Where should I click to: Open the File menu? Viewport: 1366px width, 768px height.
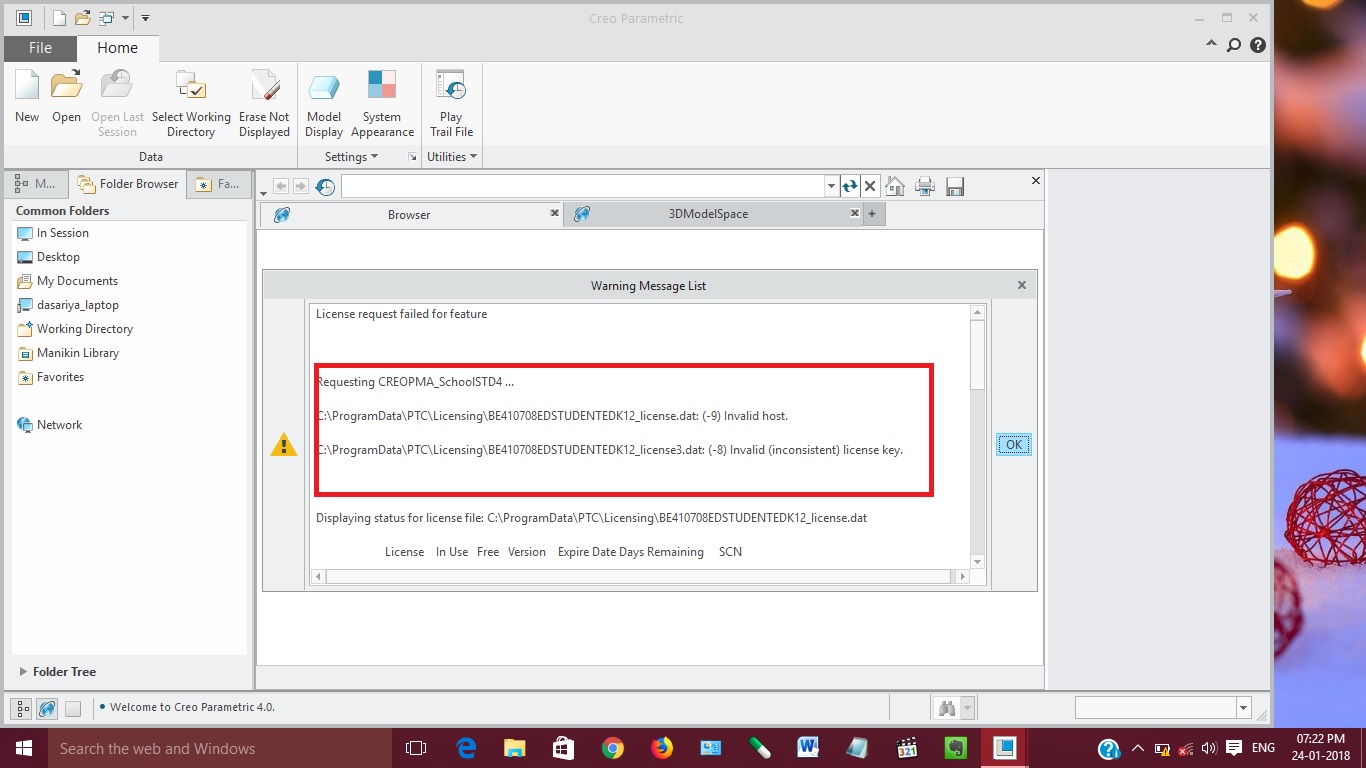tap(39, 47)
